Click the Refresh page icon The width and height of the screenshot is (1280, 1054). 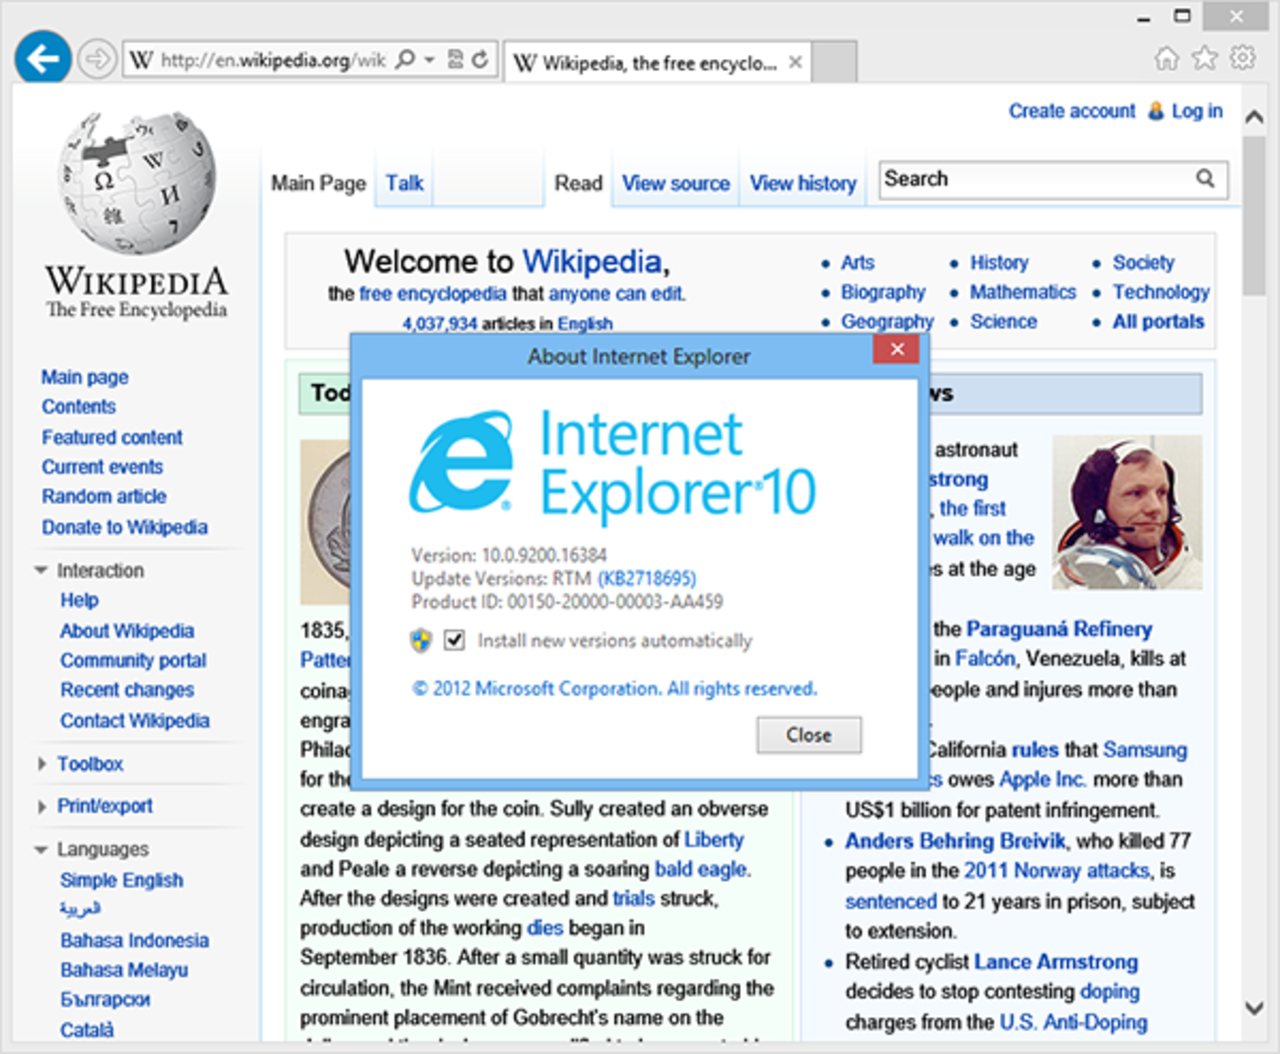pyautogui.click(x=481, y=60)
